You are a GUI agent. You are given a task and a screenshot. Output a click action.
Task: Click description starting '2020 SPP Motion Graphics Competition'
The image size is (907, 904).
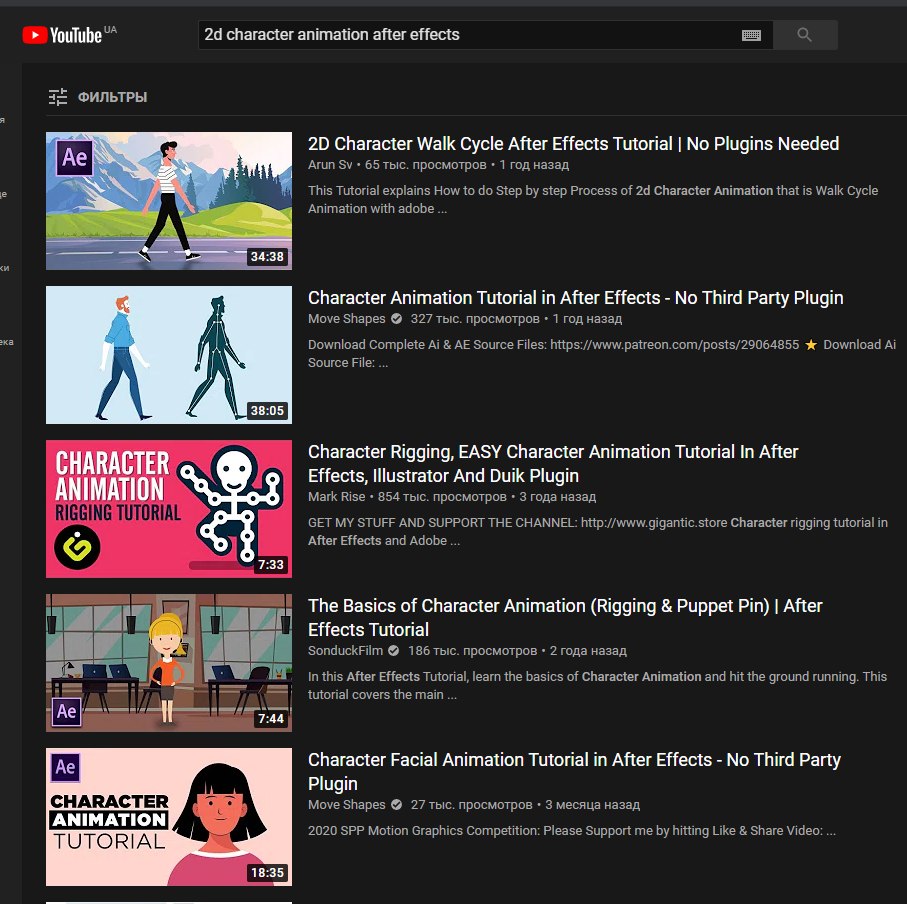pos(572,831)
